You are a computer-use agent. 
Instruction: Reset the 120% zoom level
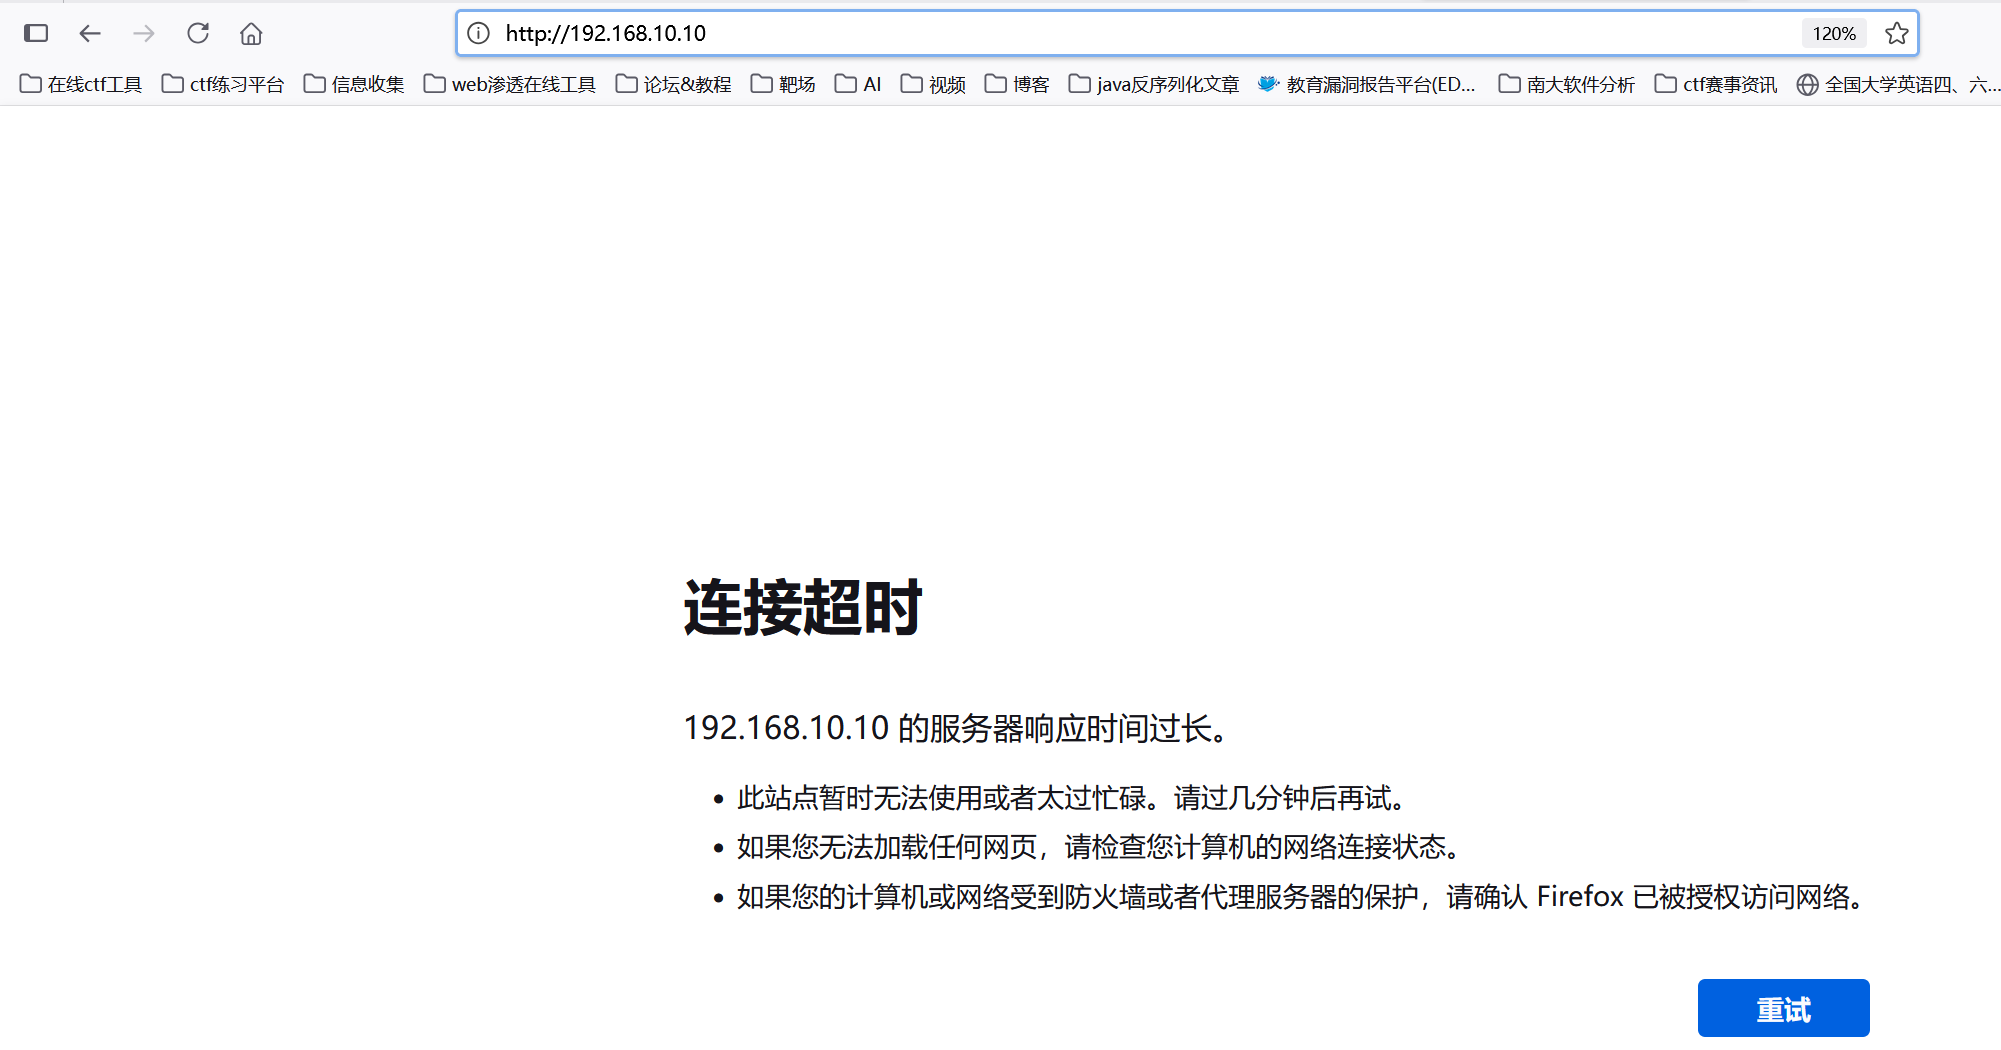point(1834,33)
